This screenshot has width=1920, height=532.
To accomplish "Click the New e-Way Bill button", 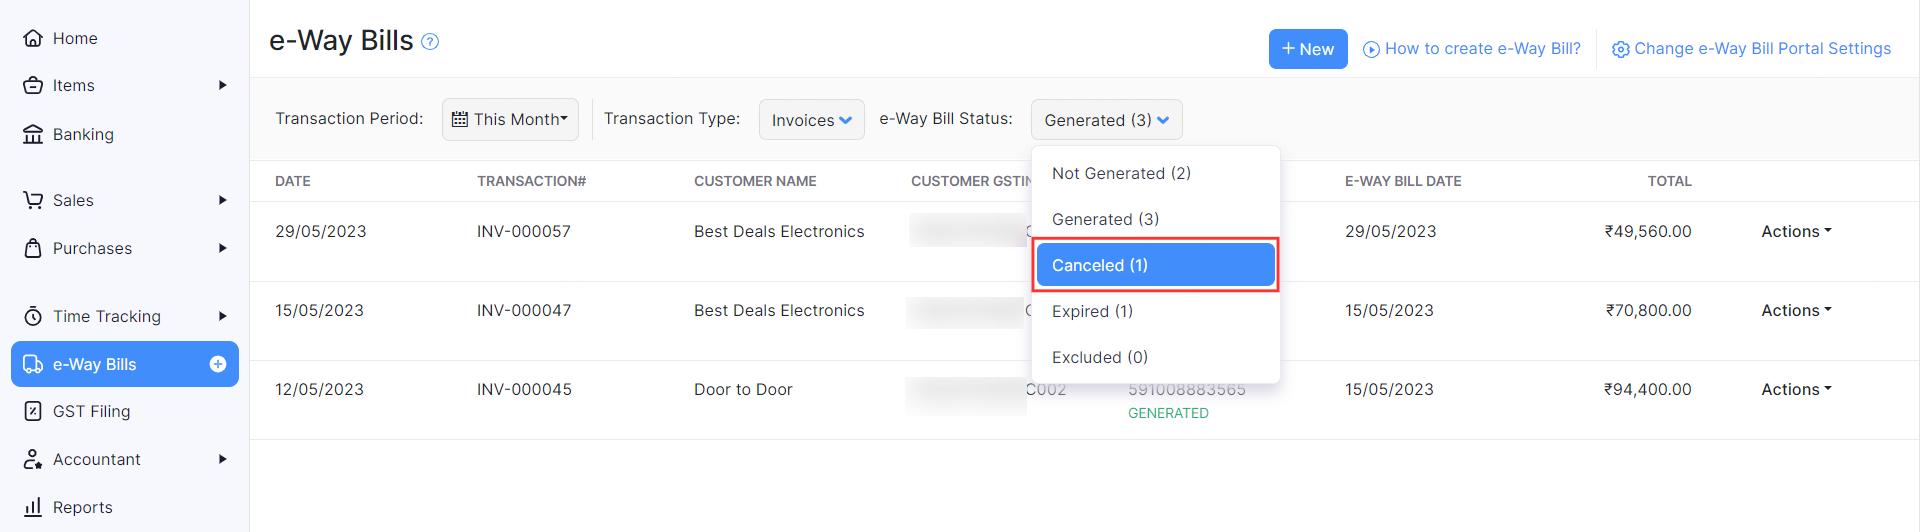I will pyautogui.click(x=1307, y=49).
